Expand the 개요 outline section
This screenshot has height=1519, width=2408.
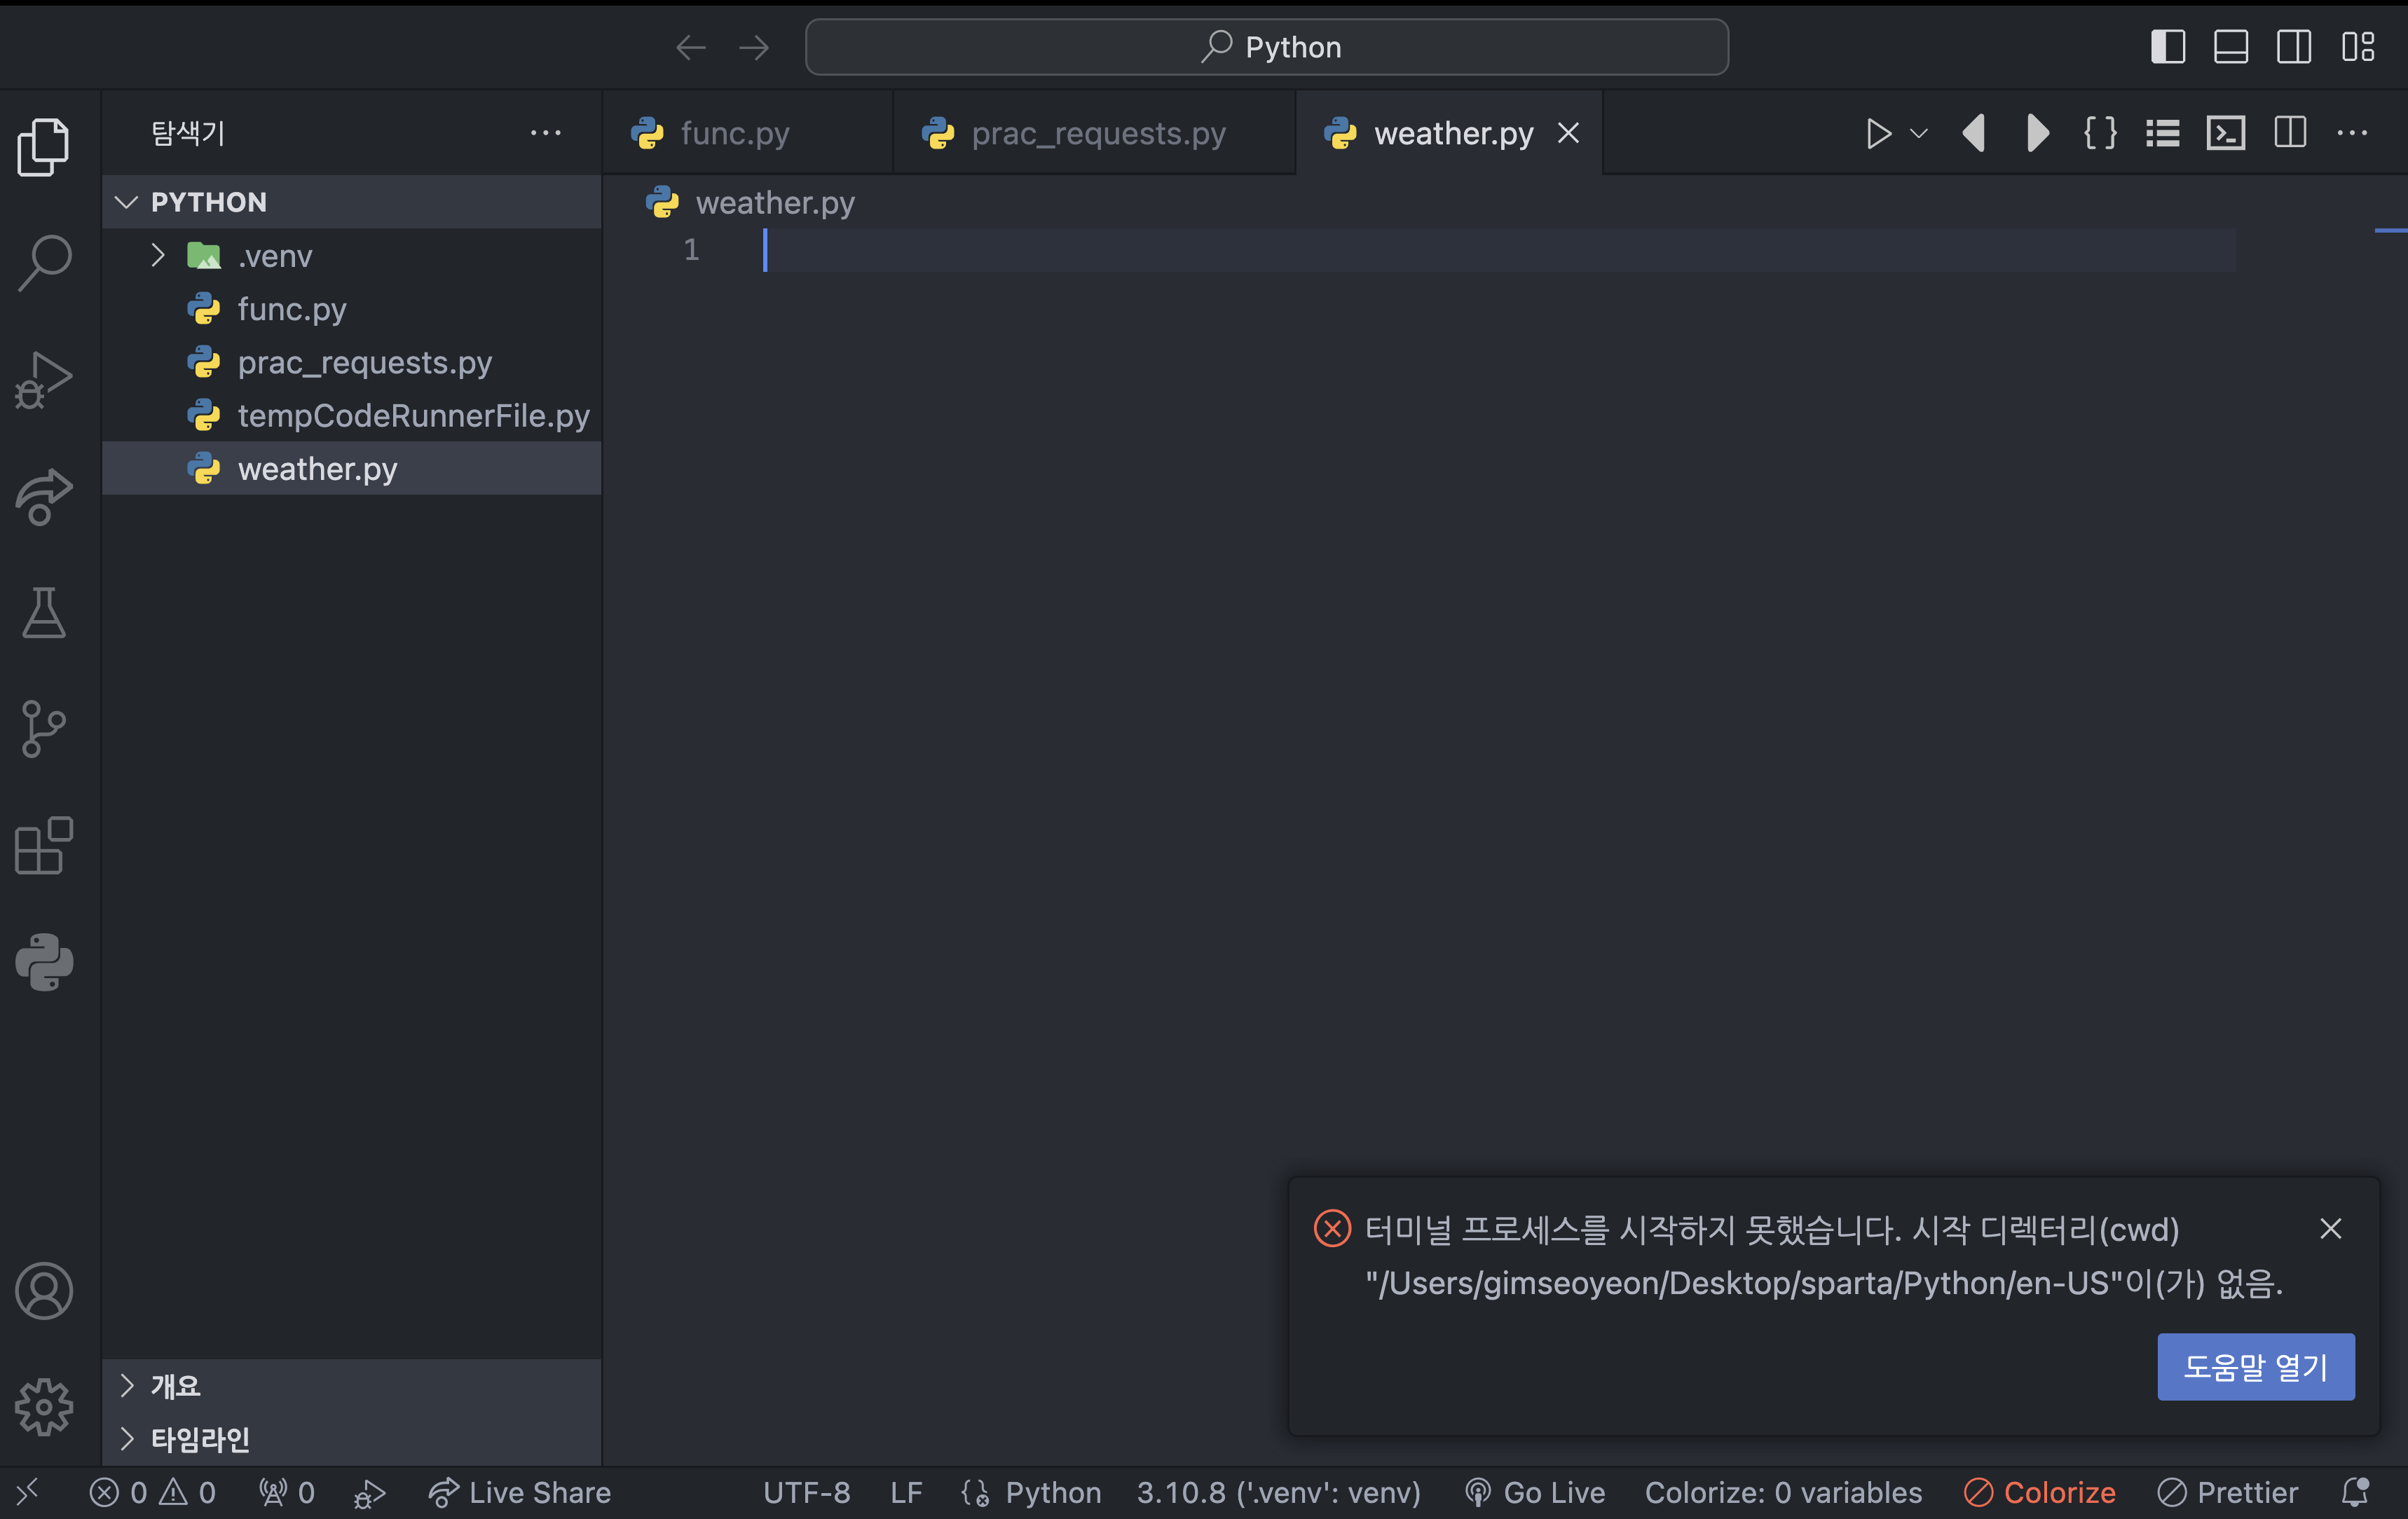(x=352, y=1386)
